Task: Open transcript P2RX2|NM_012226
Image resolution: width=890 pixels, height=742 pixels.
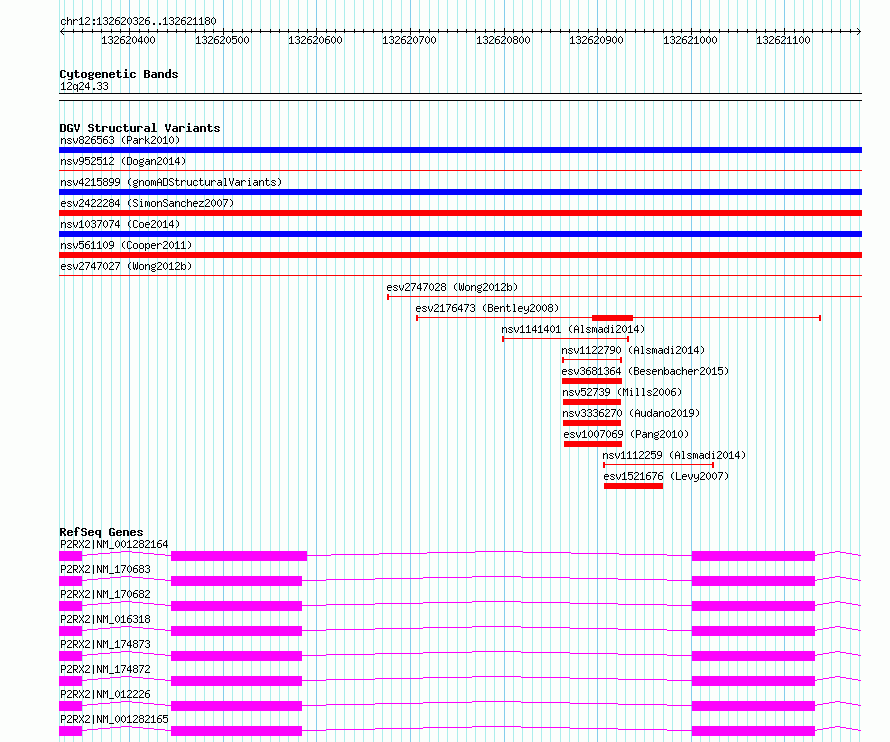Action: click(x=105, y=694)
